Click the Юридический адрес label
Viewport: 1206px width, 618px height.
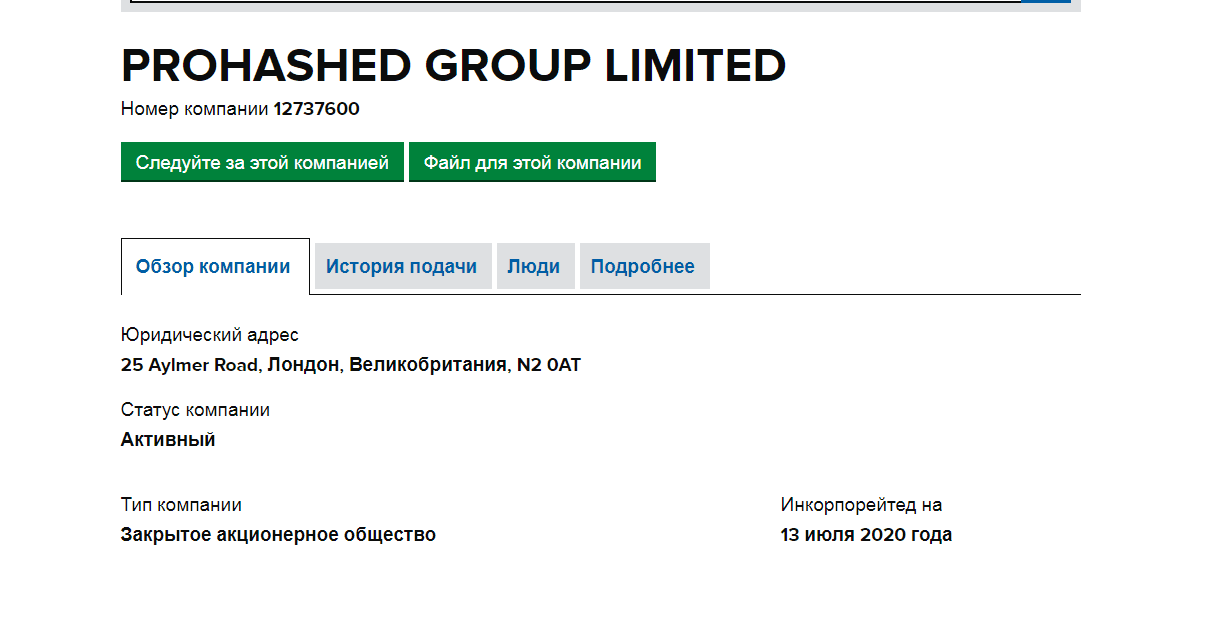coord(210,335)
